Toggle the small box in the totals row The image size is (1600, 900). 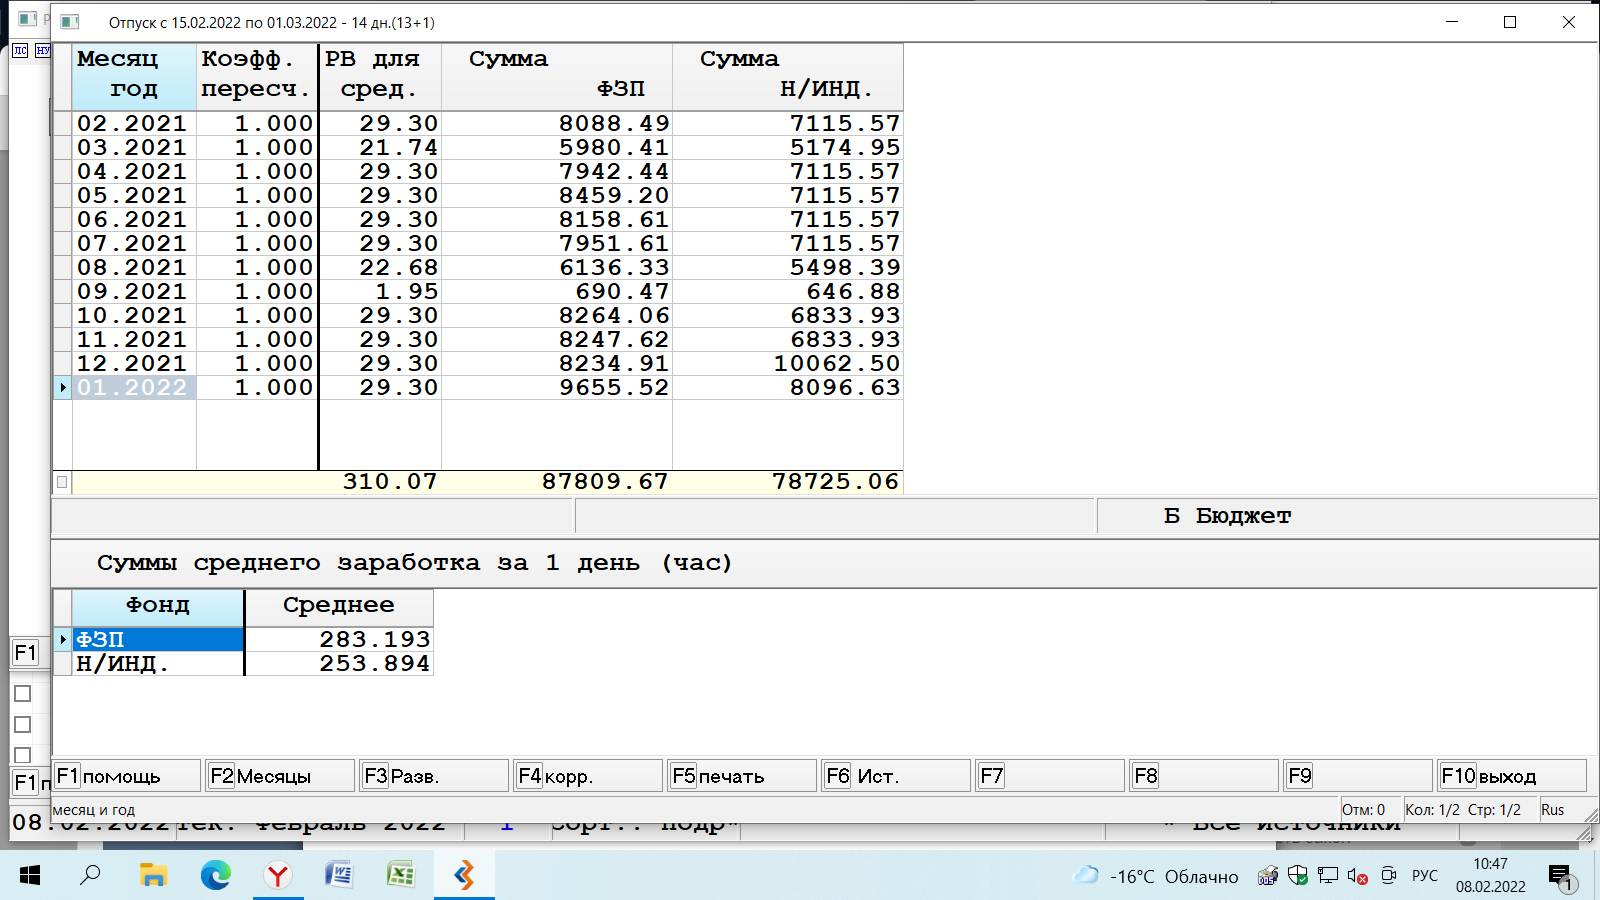click(62, 482)
